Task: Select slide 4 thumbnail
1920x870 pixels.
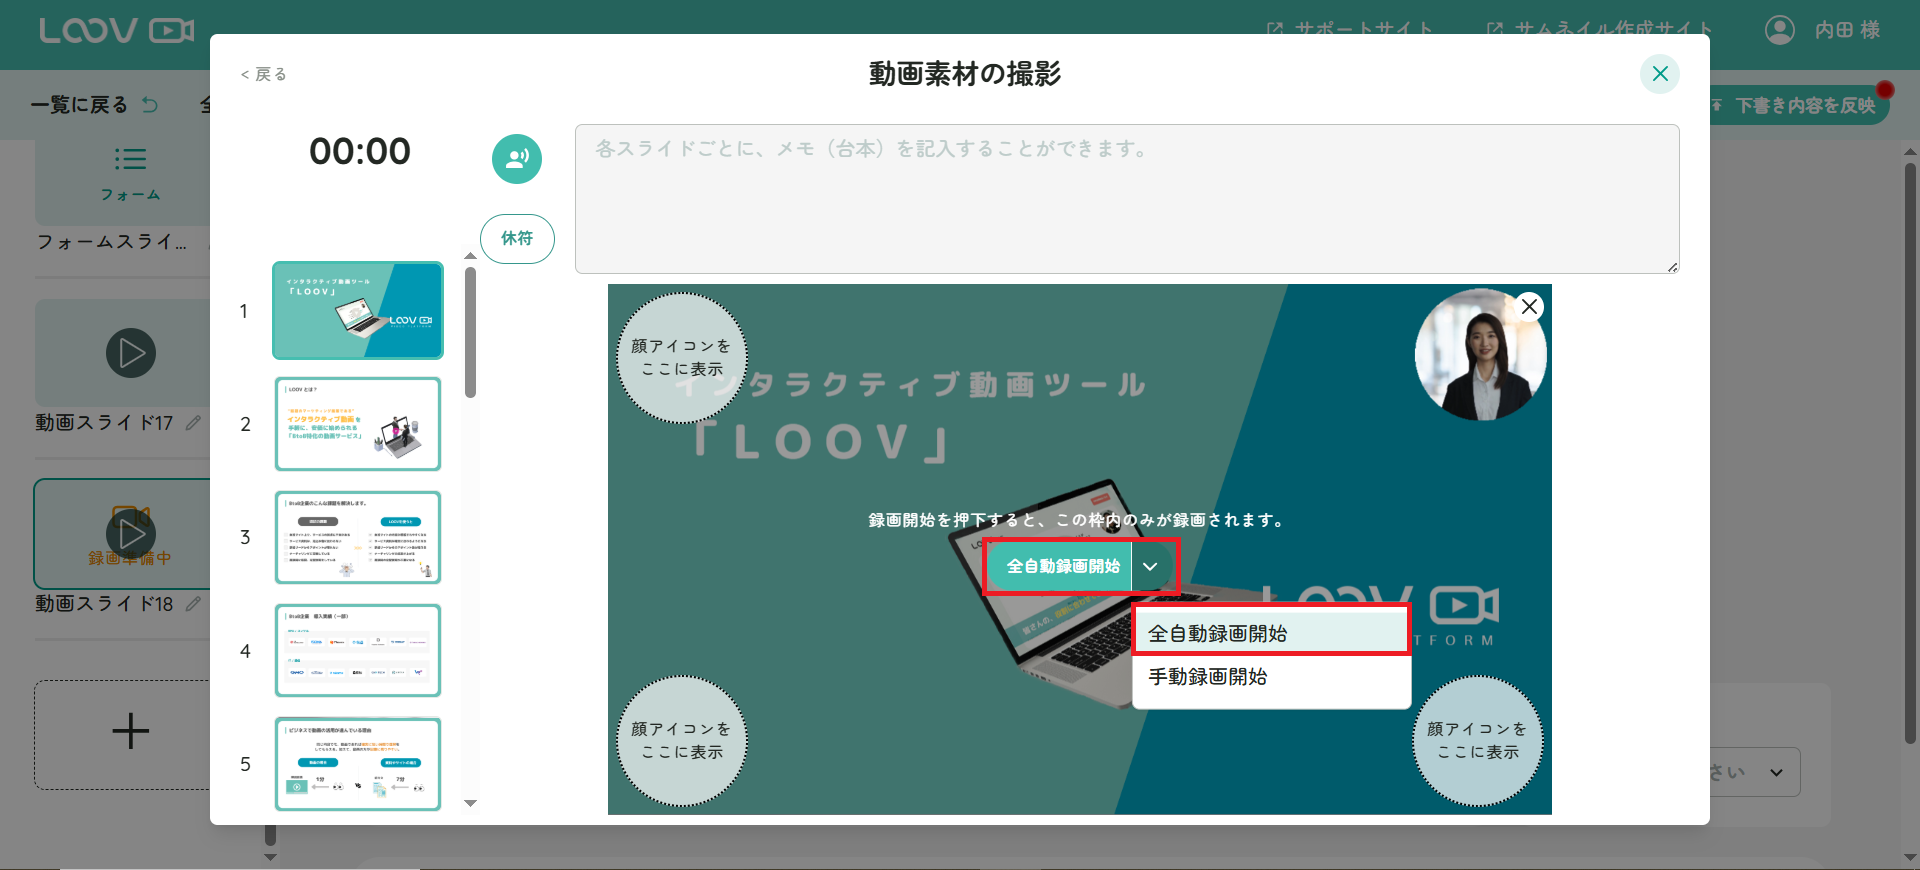Action: pyautogui.click(x=358, y=651)
